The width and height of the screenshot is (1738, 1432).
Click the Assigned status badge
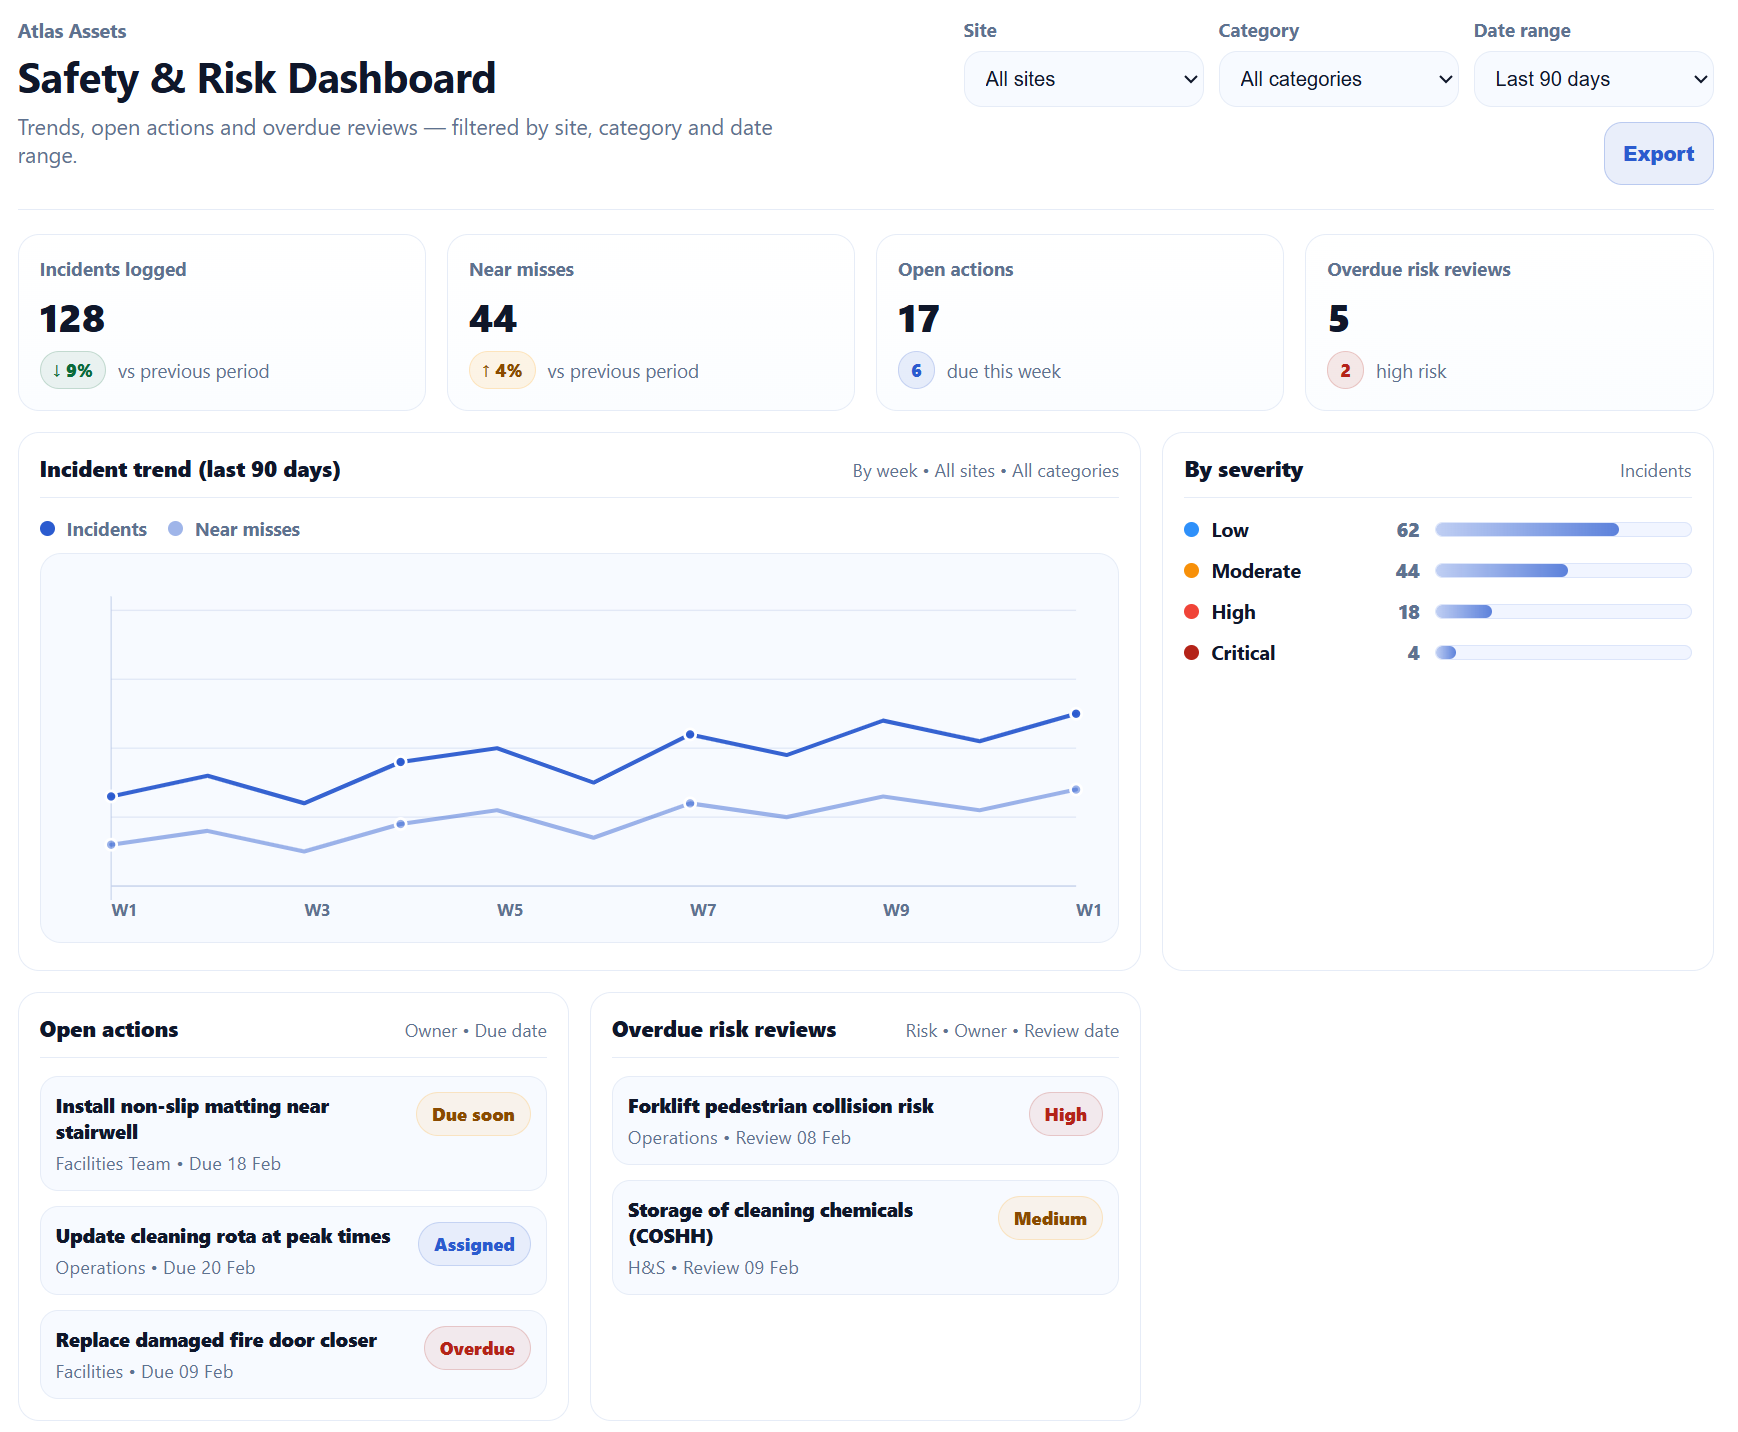coord(474,1245)
